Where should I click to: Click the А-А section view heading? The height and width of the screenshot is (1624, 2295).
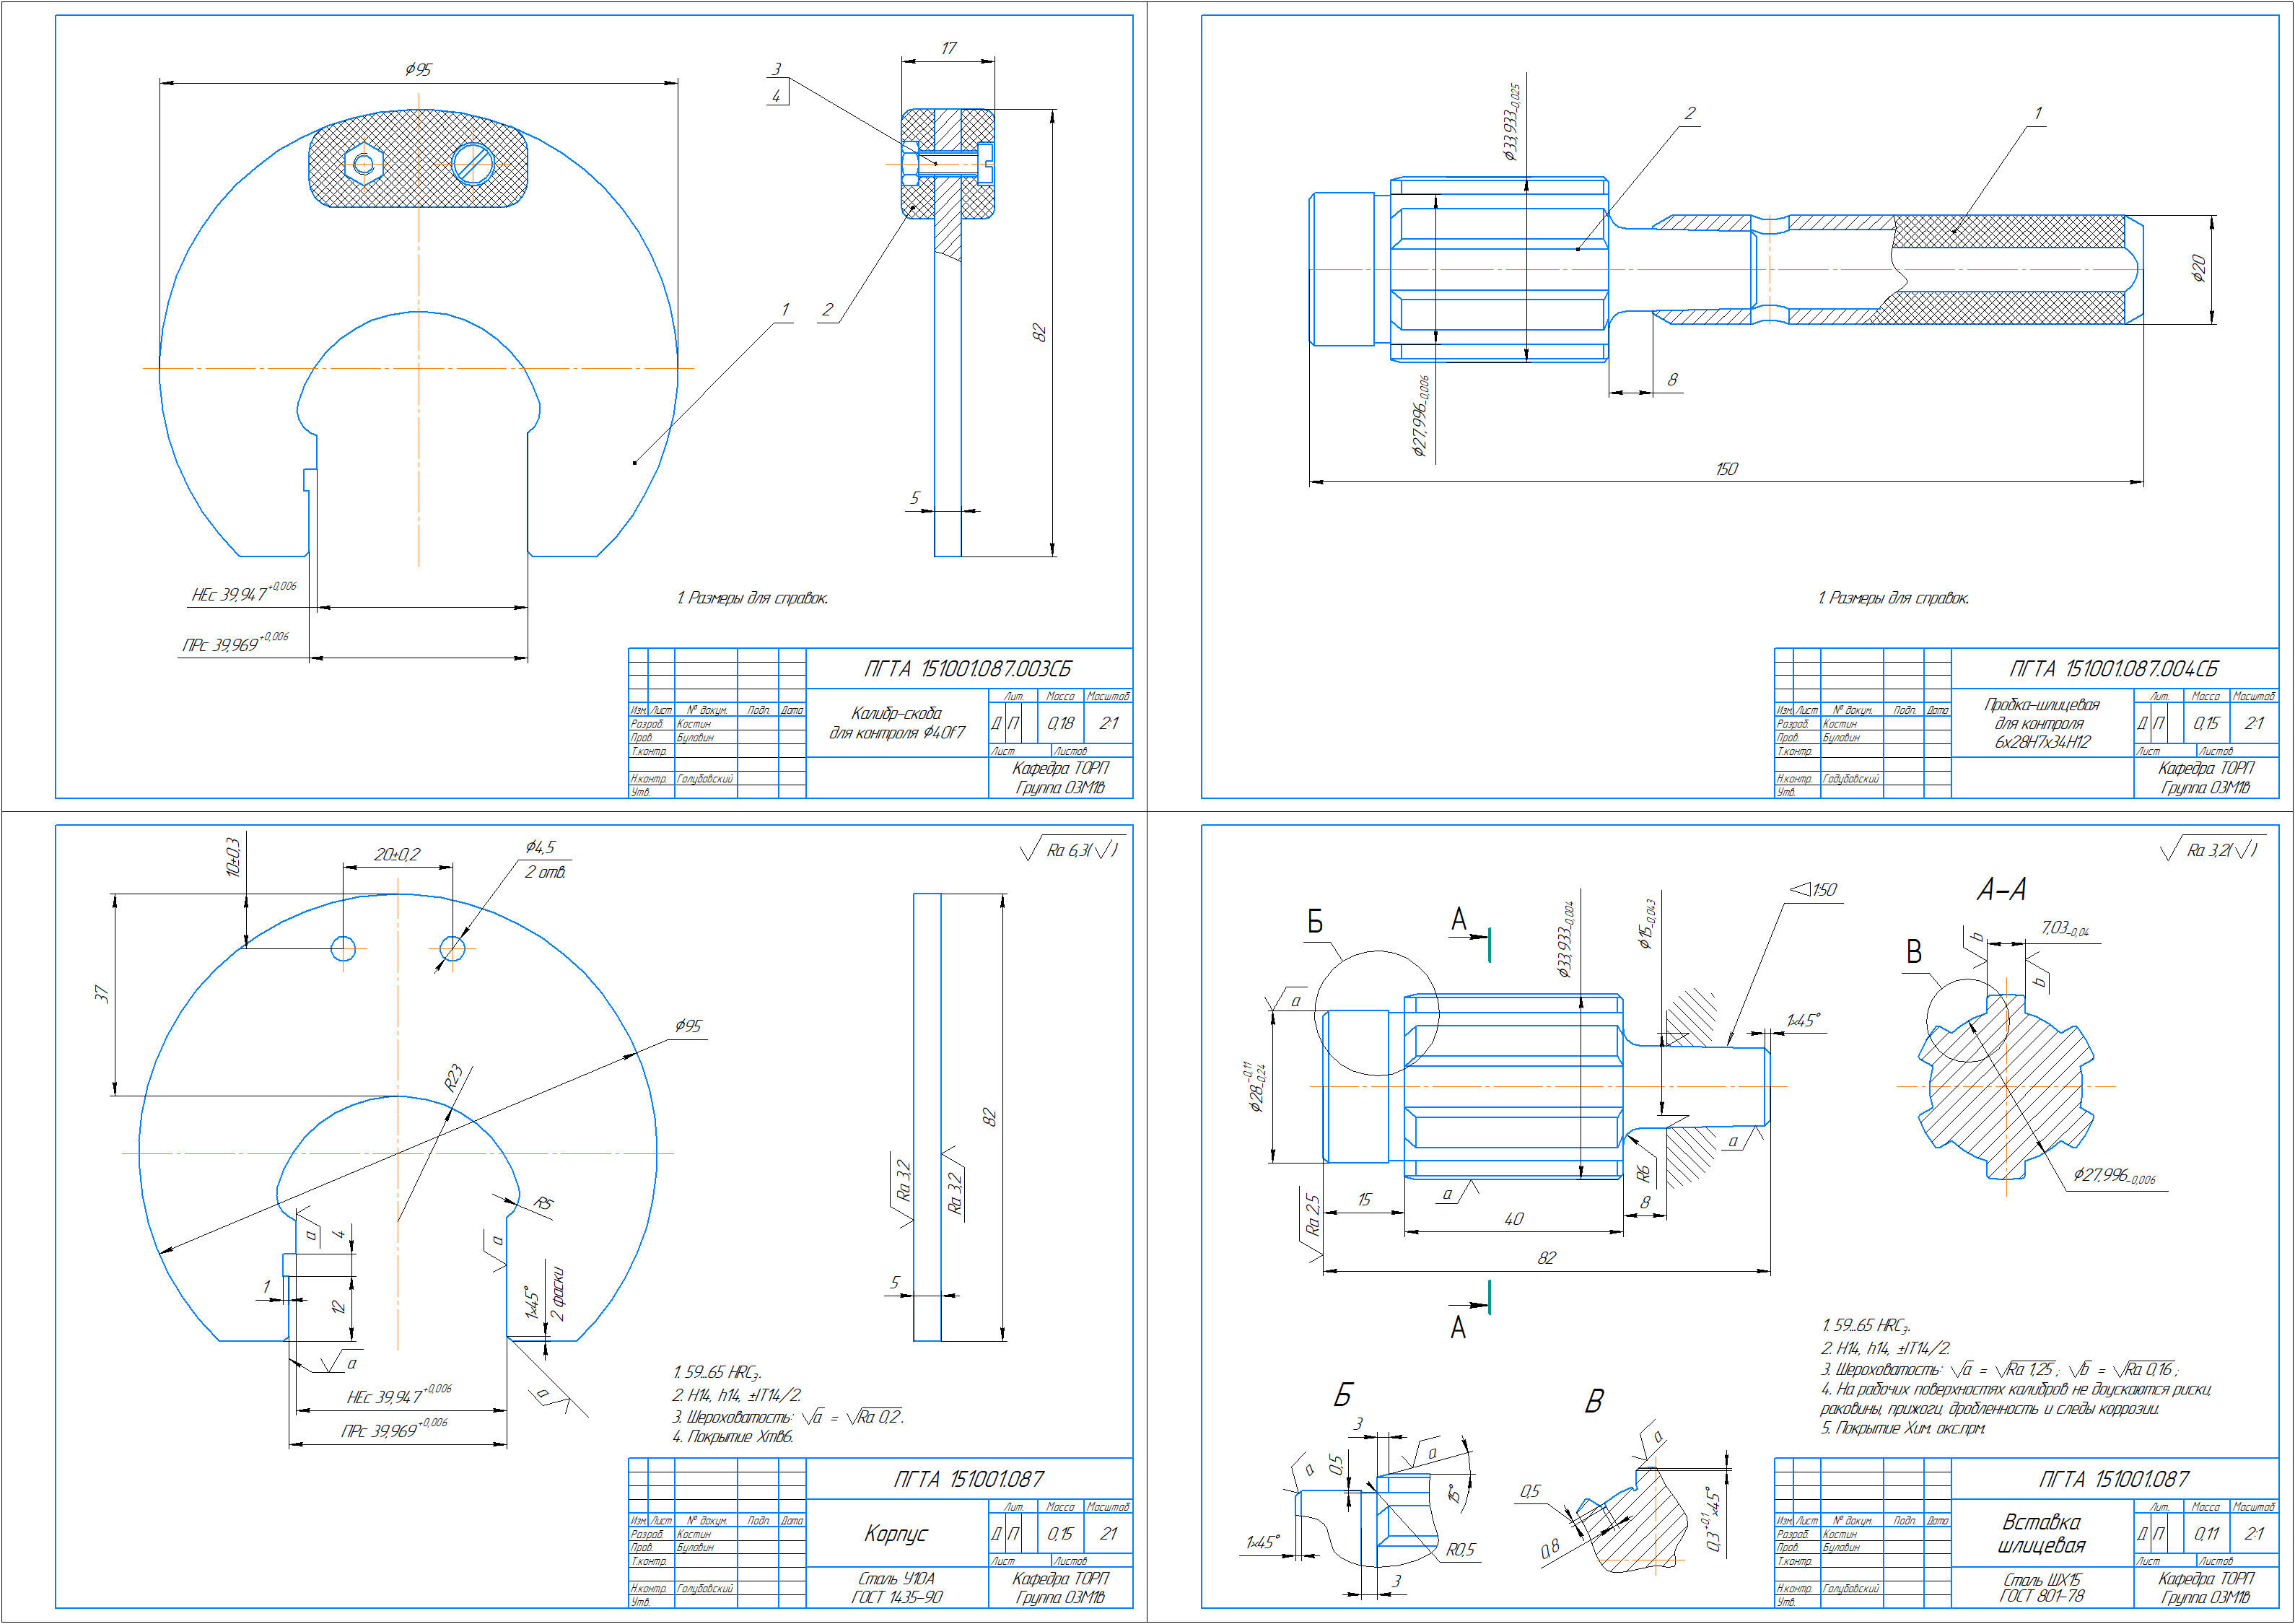pyautogui.click(x=2001, y=889)
